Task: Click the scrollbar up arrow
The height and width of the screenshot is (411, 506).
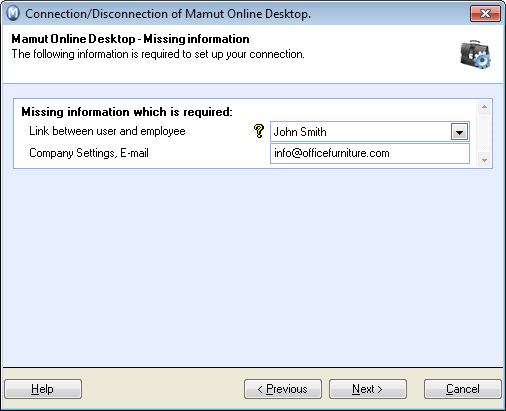Action: pyautogui.click(x=484, y=107)
